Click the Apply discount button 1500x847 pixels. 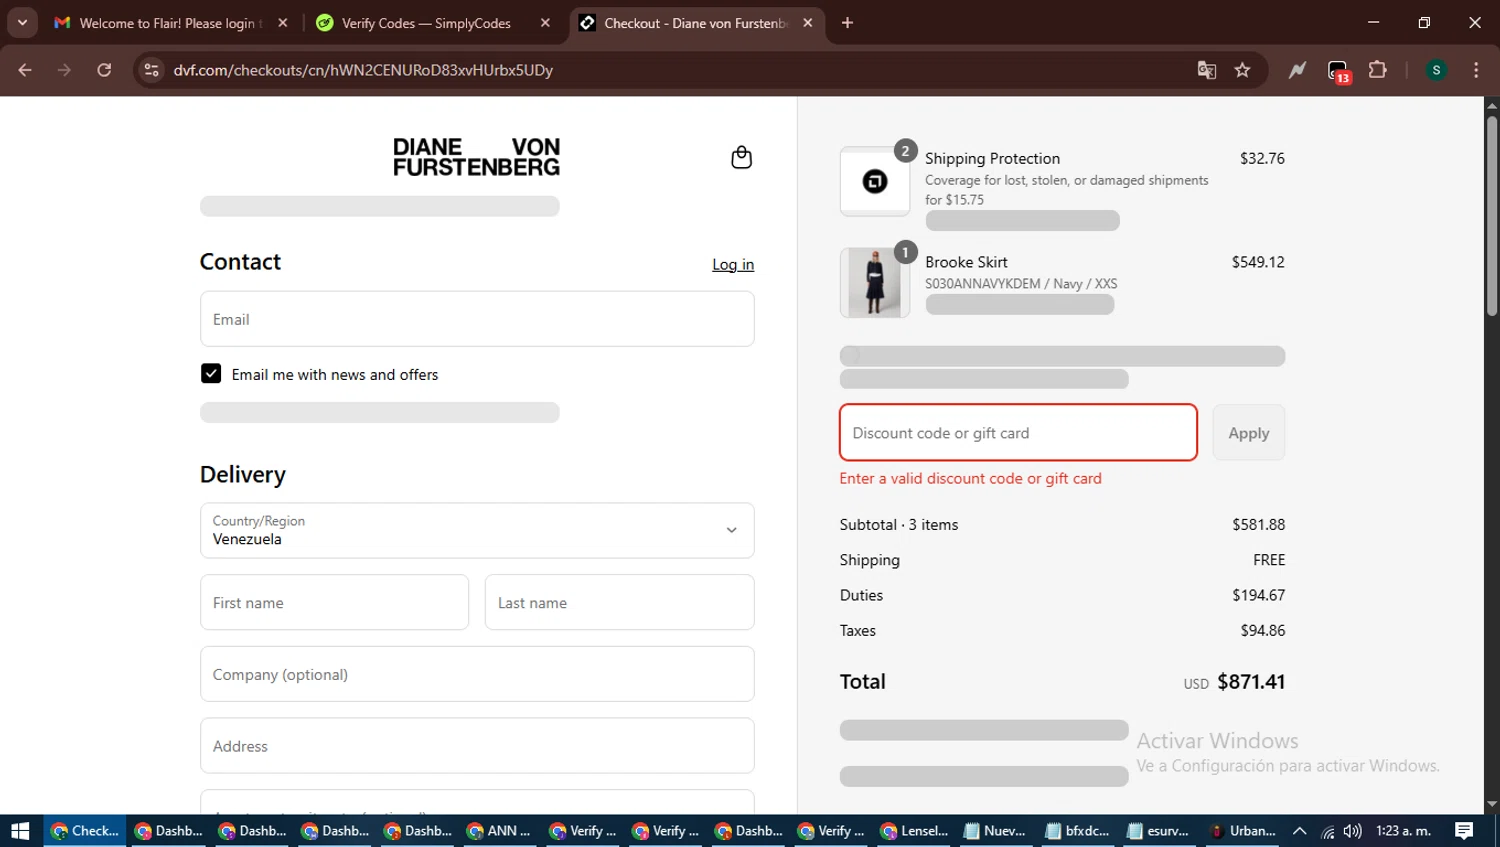[x=1249, y=433]
